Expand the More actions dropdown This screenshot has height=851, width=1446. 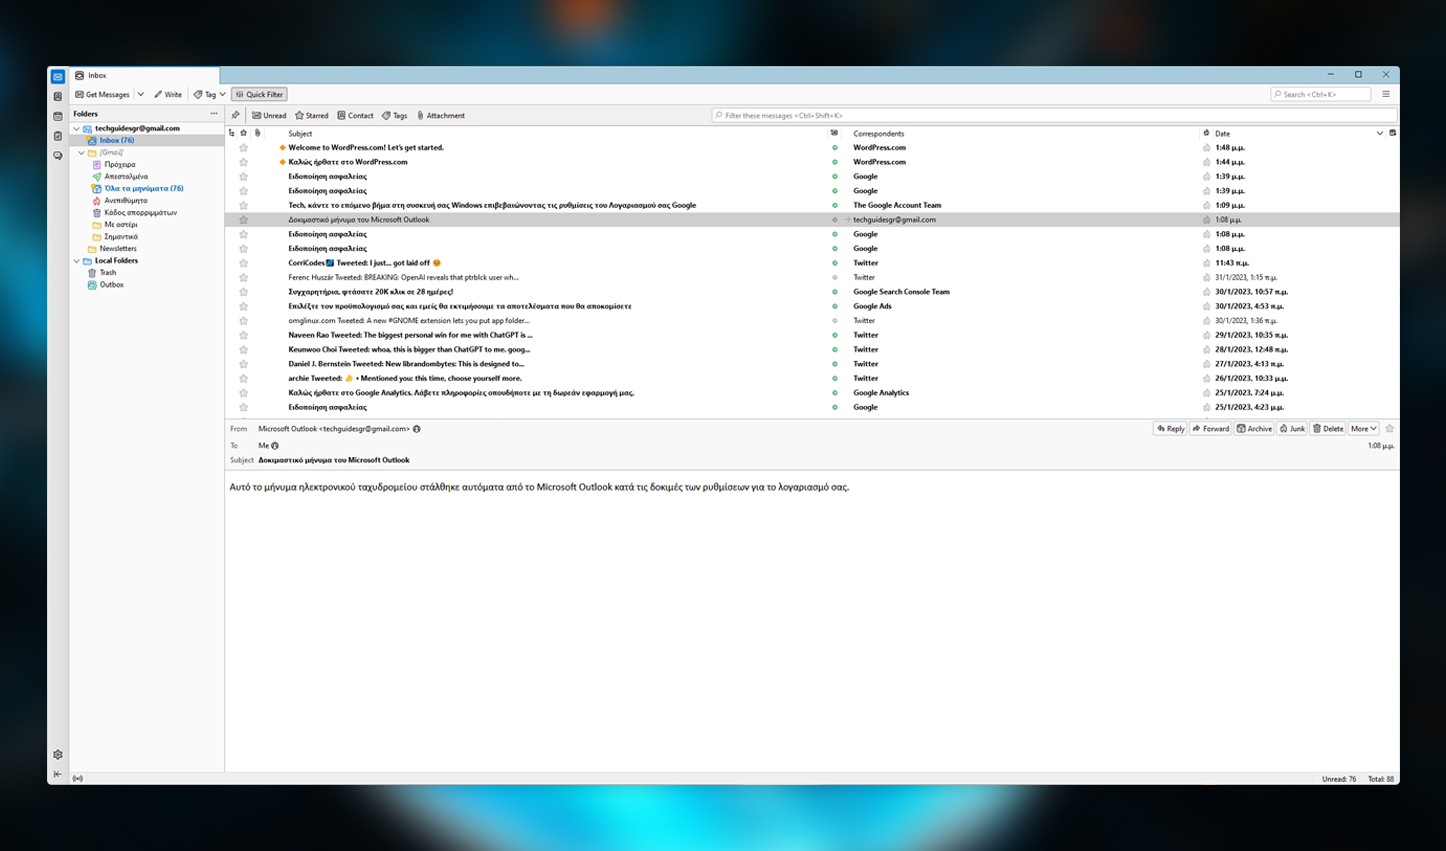pos(1363,429)
